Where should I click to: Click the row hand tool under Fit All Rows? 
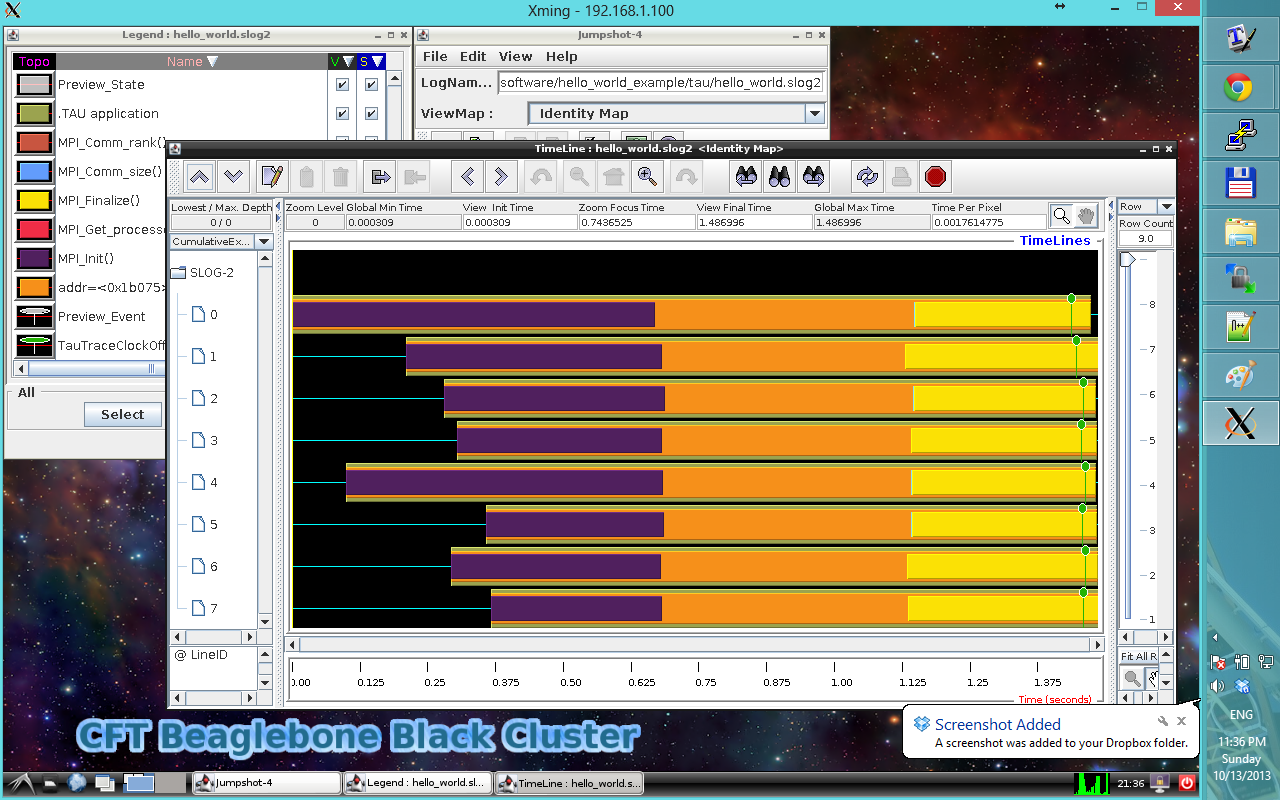tap(1152, 678)
